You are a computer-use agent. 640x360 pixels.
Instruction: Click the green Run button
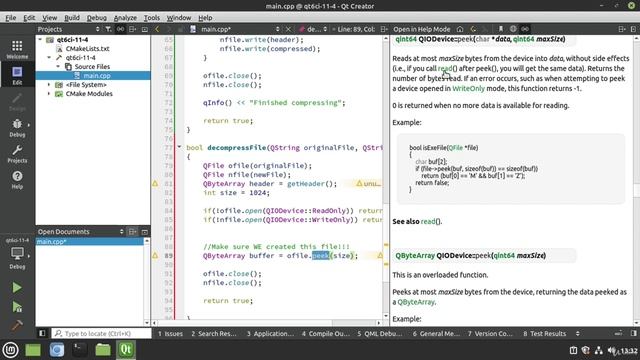click(17, 288)
